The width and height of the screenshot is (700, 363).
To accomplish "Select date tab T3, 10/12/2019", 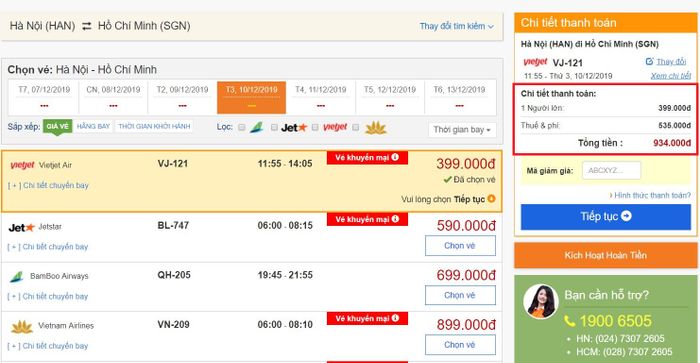I will pyautogui.click(x=251, y=97).
